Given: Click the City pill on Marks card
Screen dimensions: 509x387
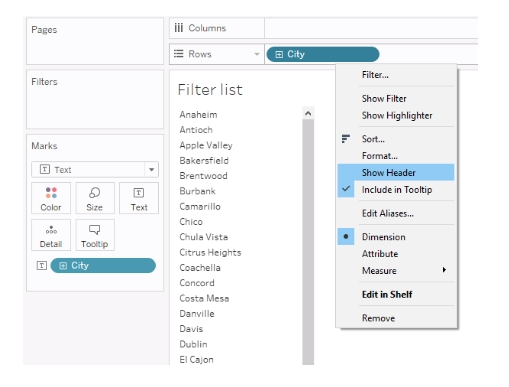Looking at the screenshot, I should coord(103,265).
